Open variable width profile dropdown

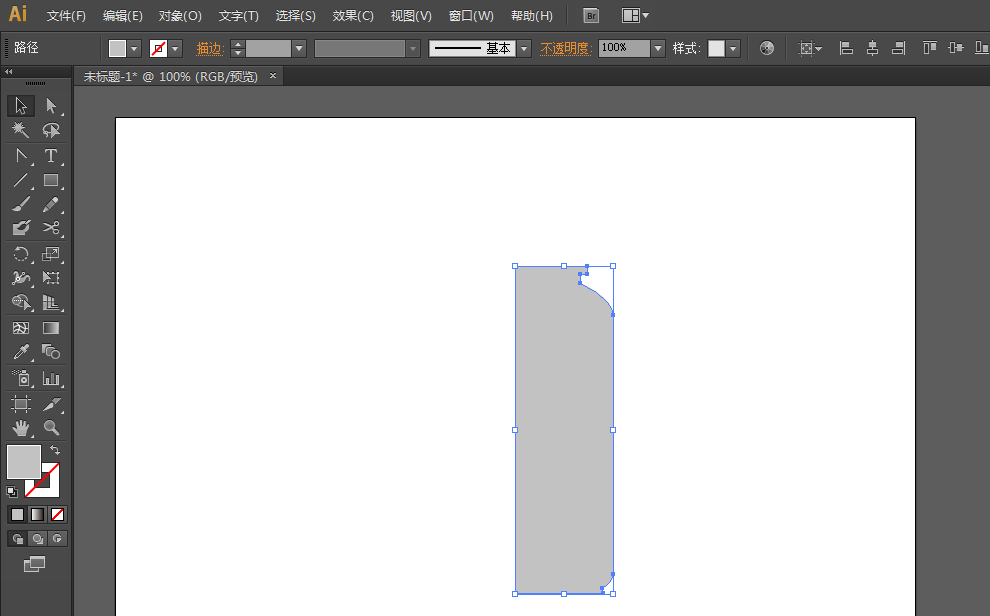[x=413, y=49]
